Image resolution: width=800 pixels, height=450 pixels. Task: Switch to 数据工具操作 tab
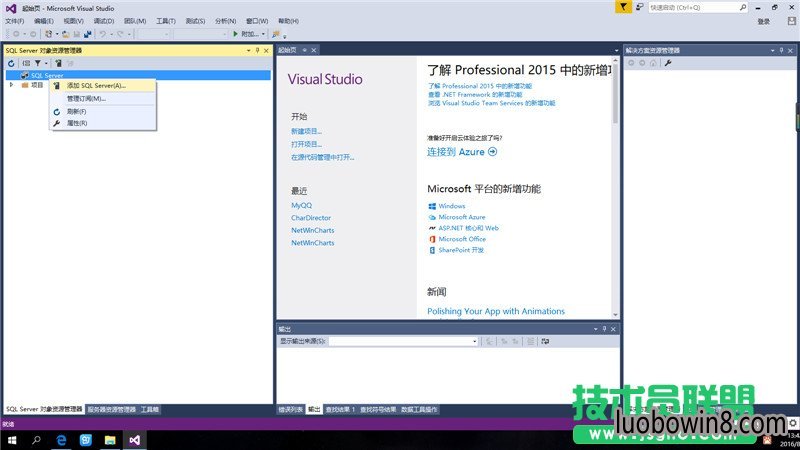coord(419,409)
